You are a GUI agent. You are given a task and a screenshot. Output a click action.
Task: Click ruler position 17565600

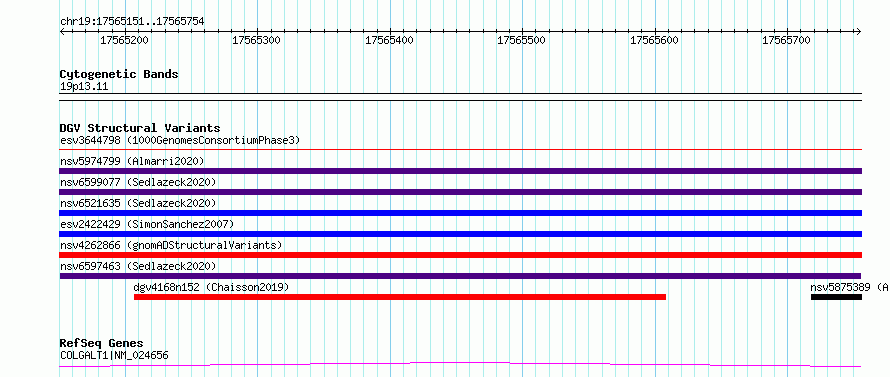[654, 40]
